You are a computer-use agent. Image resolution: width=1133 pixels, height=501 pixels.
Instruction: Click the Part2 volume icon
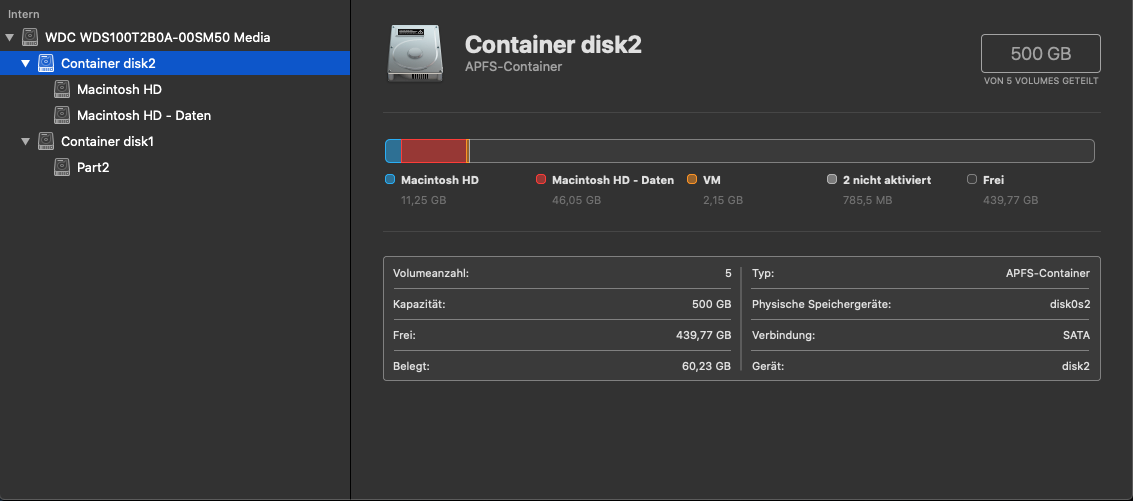coord(62,167)
